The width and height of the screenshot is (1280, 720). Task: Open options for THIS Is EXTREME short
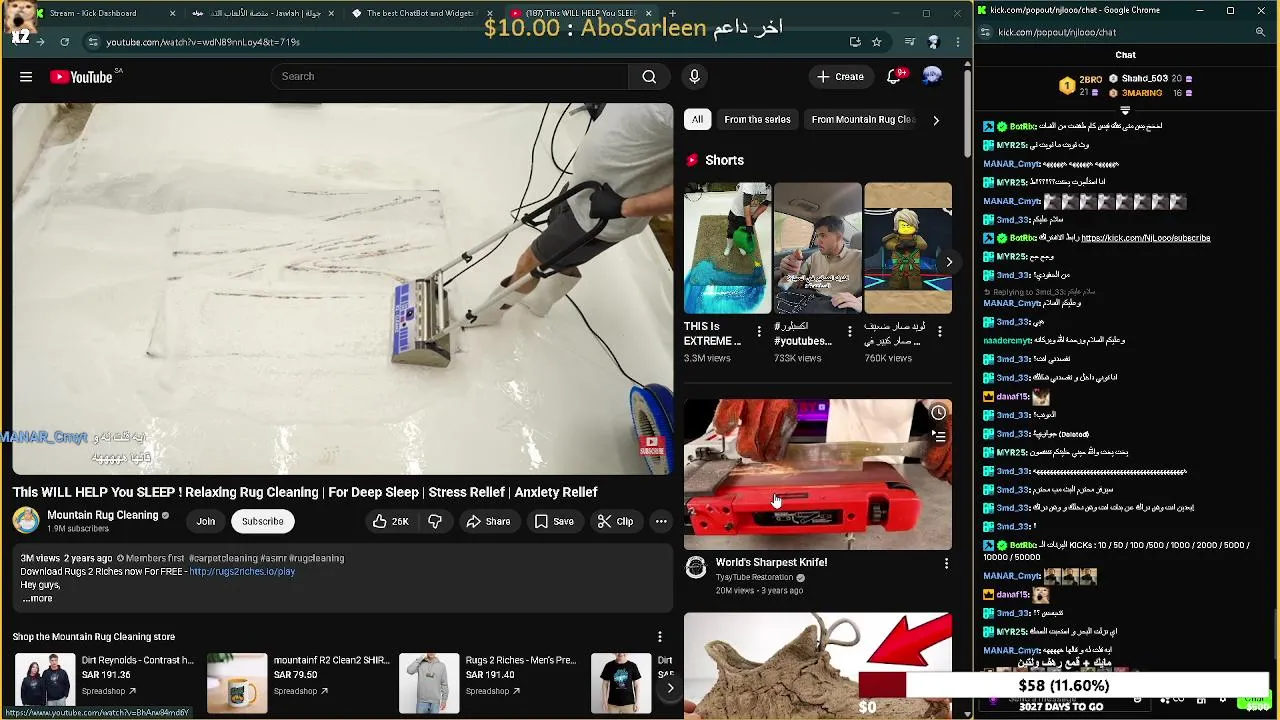click(759, 332)
